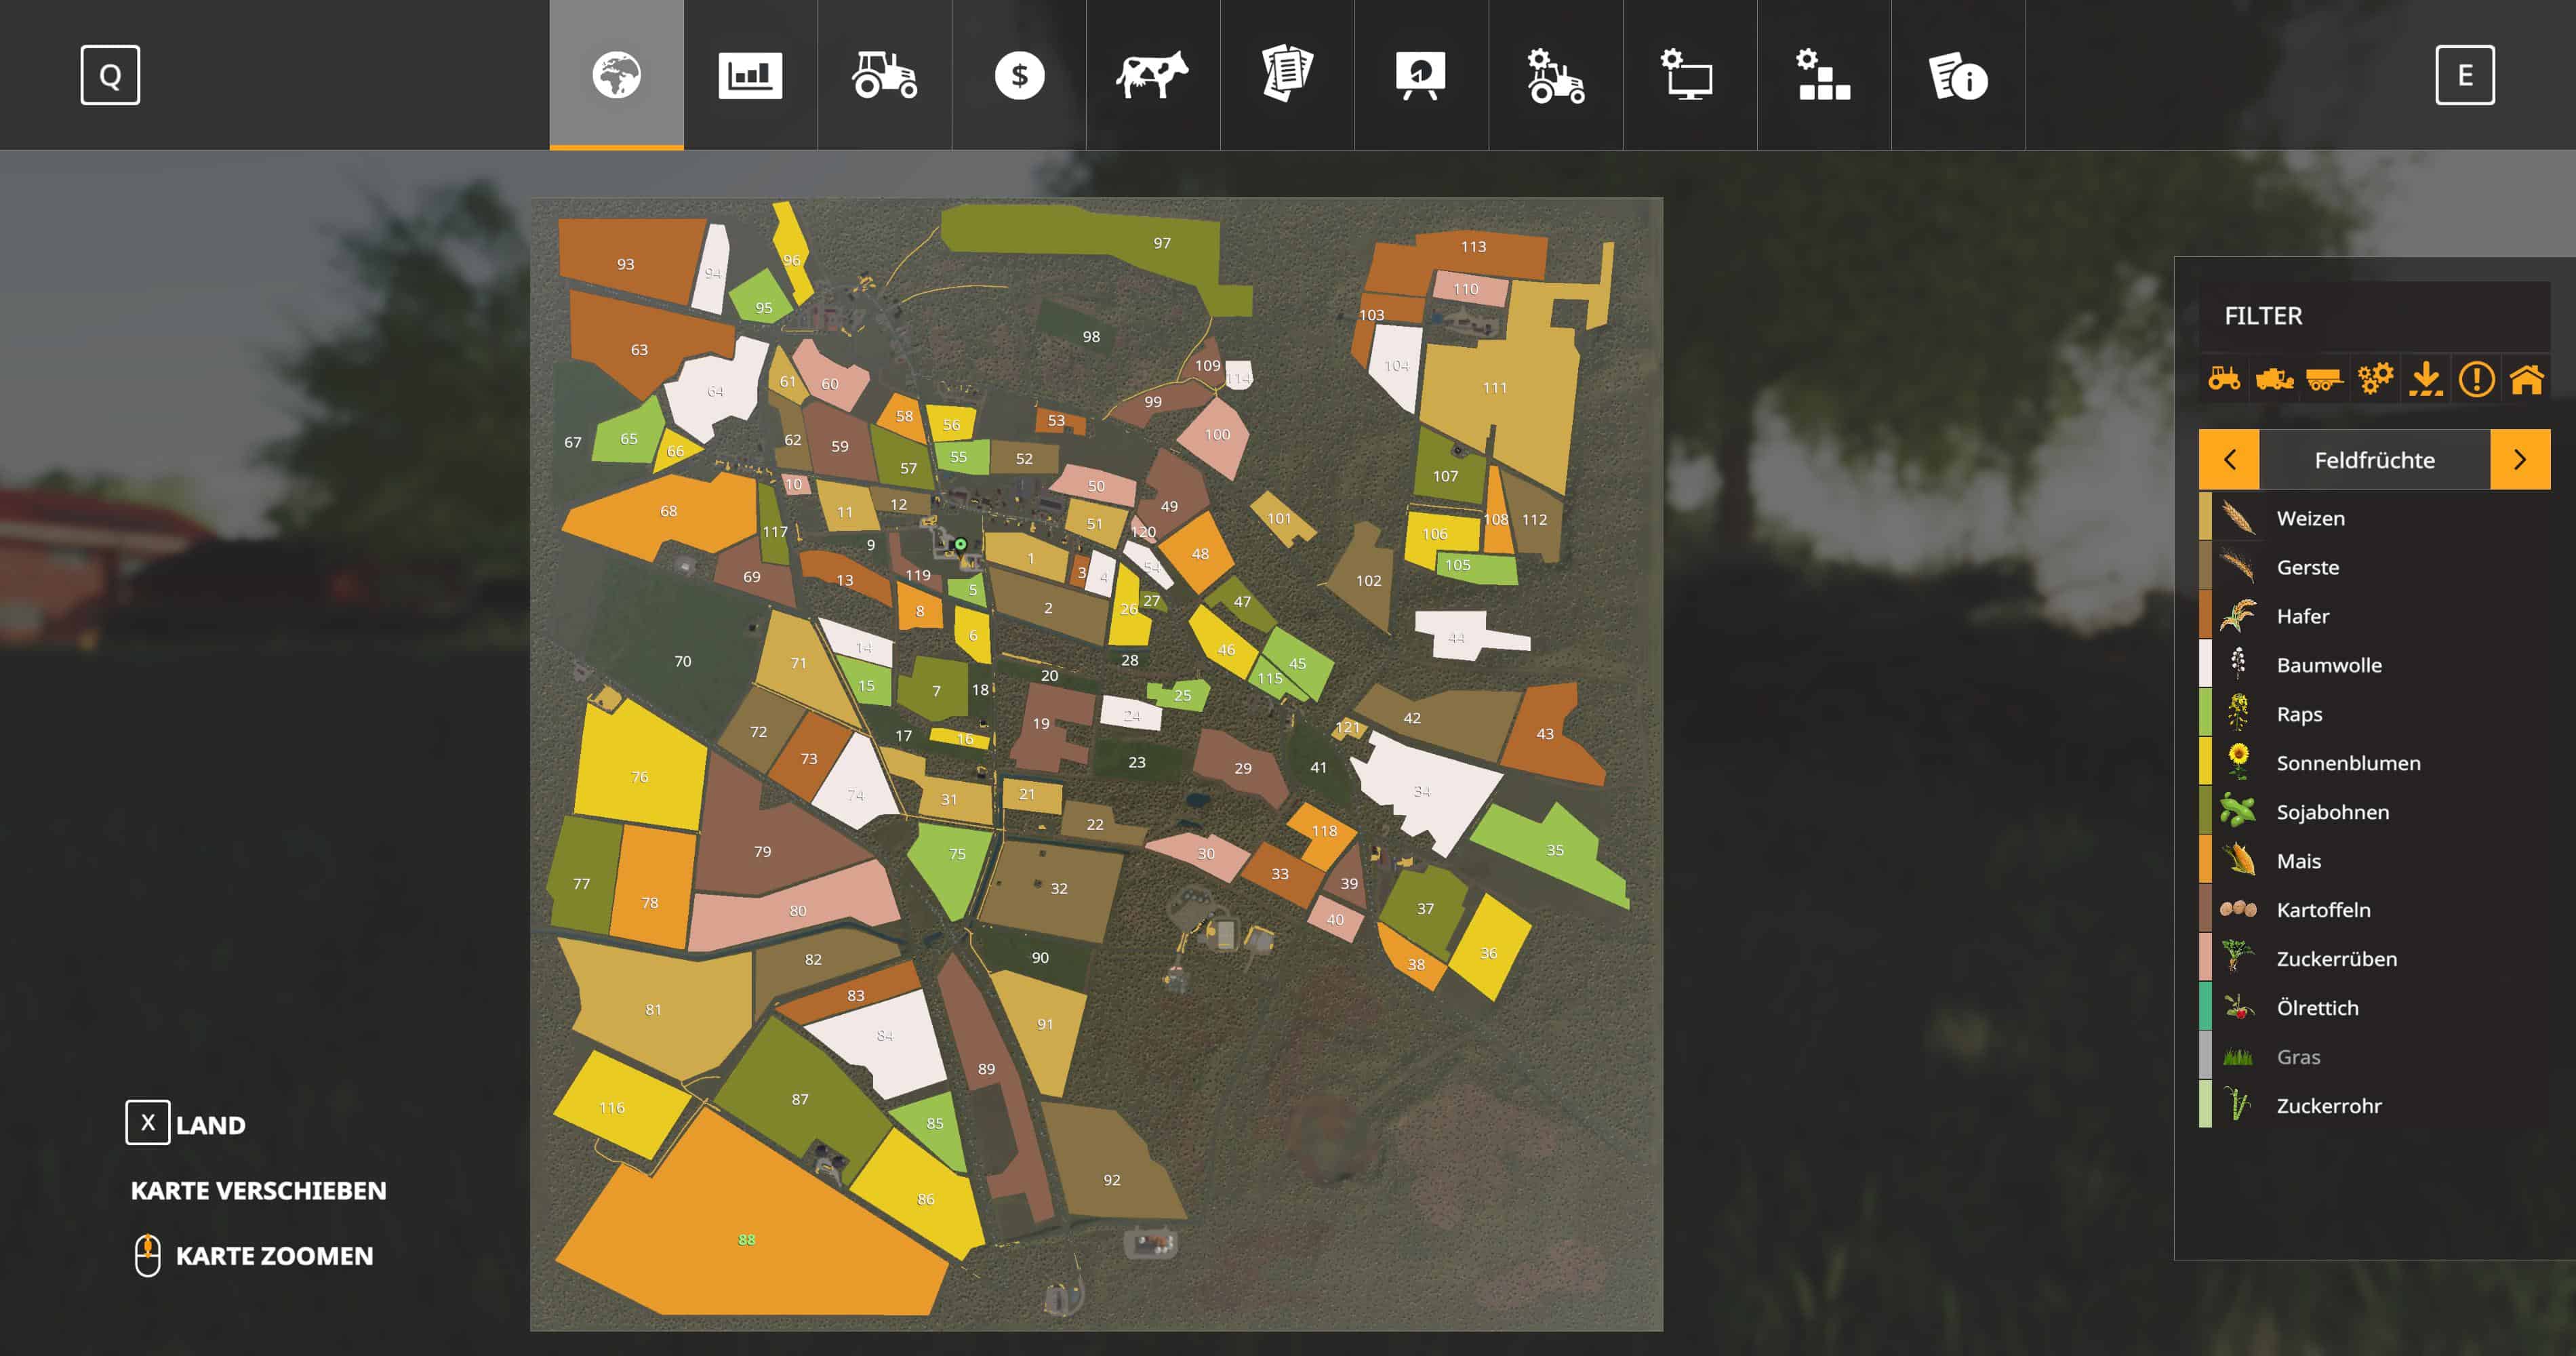
Task: Click the unloading point arrow filter icon
Action: coord(2426,379)
